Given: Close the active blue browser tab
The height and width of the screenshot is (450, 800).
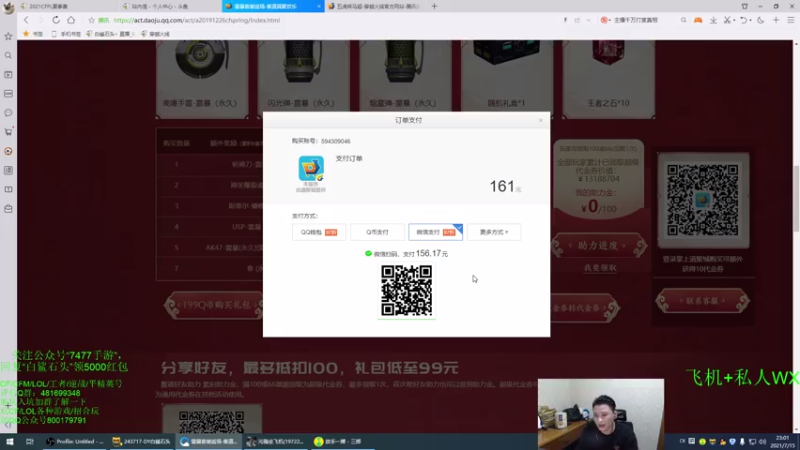Looking at the screenshot, I should point(319,6).
